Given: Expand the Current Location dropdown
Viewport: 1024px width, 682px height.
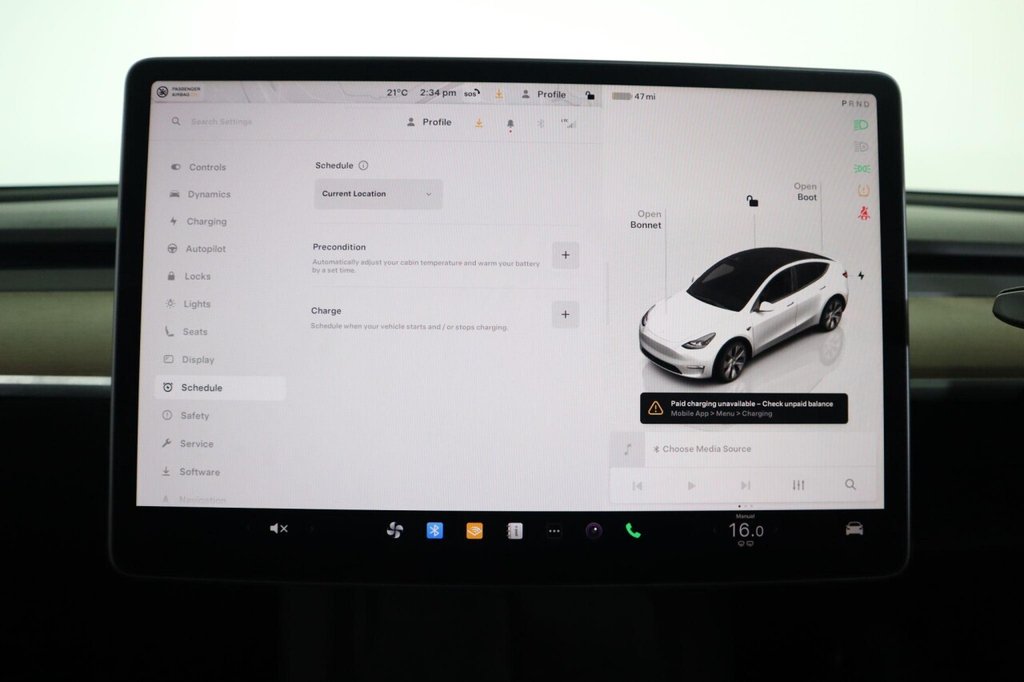Looking at the screenshot, I should pos(378,194).
